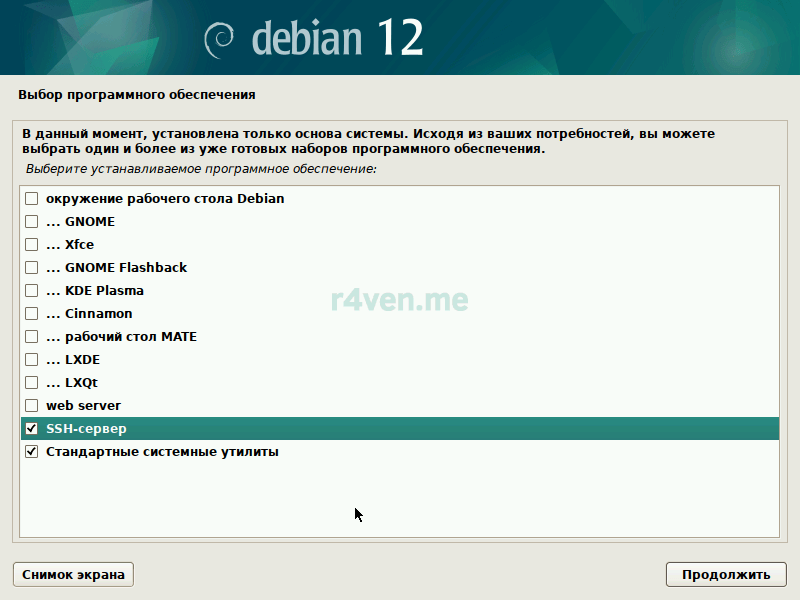Select the 'Стандартные системные утилиты' row text

162,452
